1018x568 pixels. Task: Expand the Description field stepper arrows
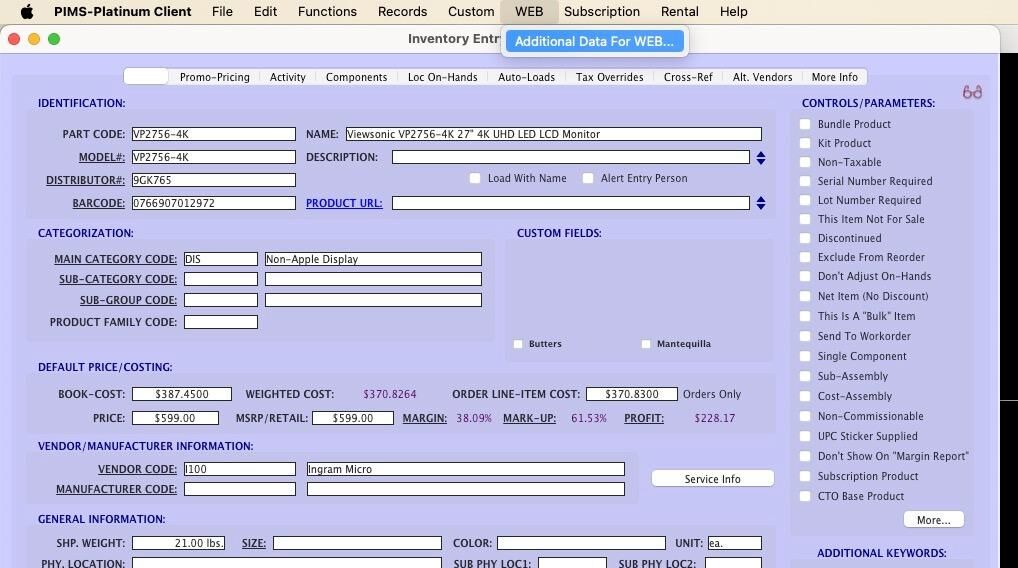click(761, 157)
